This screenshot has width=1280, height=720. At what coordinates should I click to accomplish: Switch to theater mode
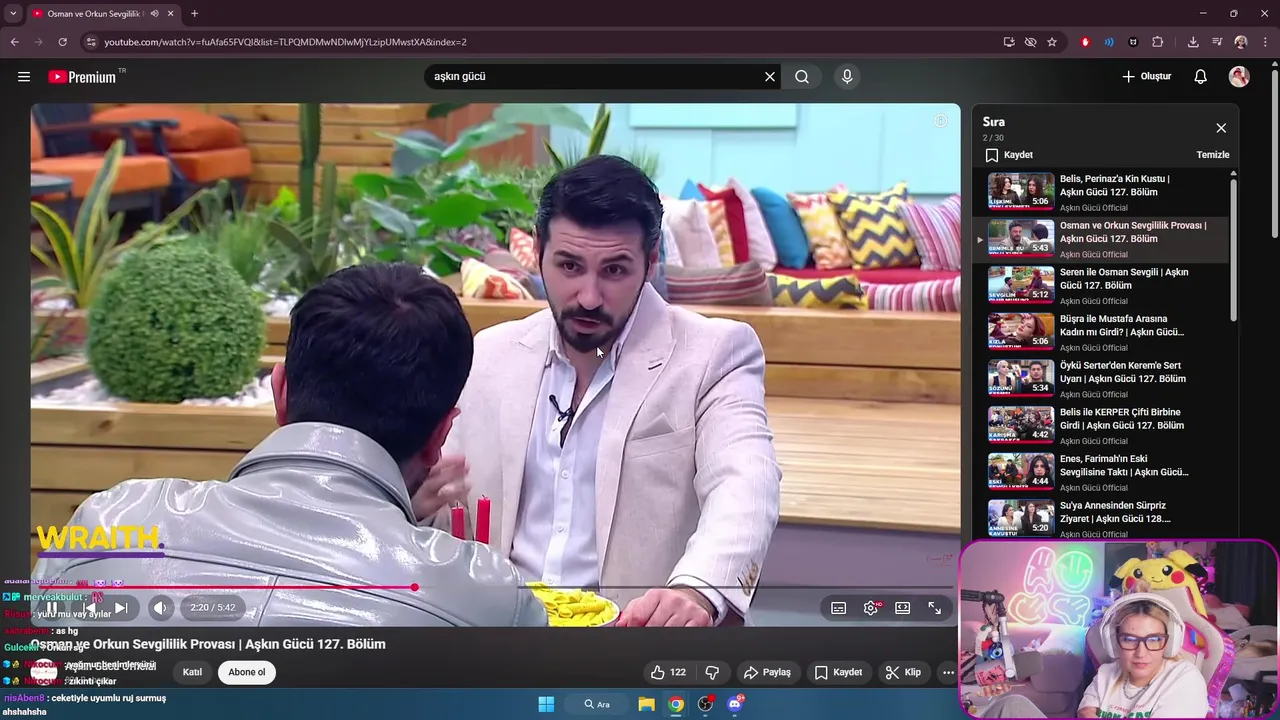click(902, 608)
